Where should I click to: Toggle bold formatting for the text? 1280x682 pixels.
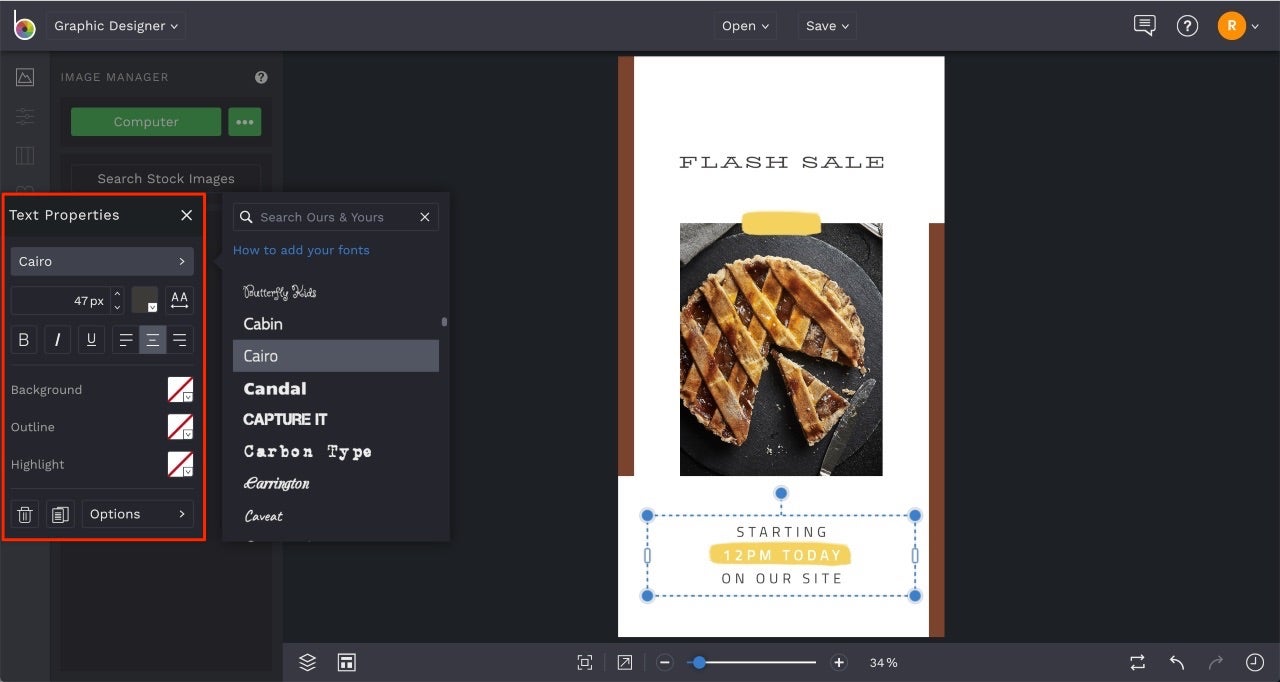23,339
